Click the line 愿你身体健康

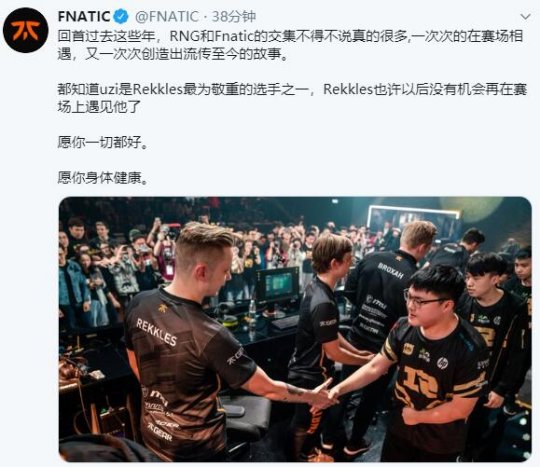(x=103, y=178)
